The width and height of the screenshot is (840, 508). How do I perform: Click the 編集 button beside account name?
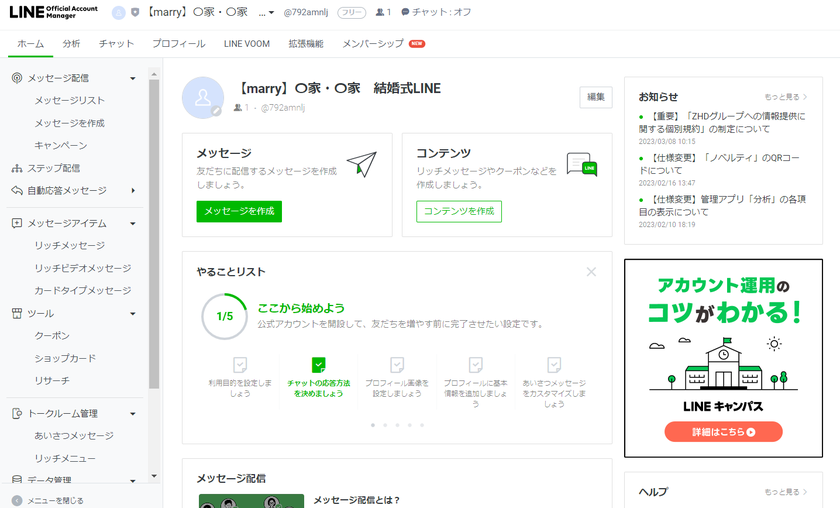click(x=596, y=97)
